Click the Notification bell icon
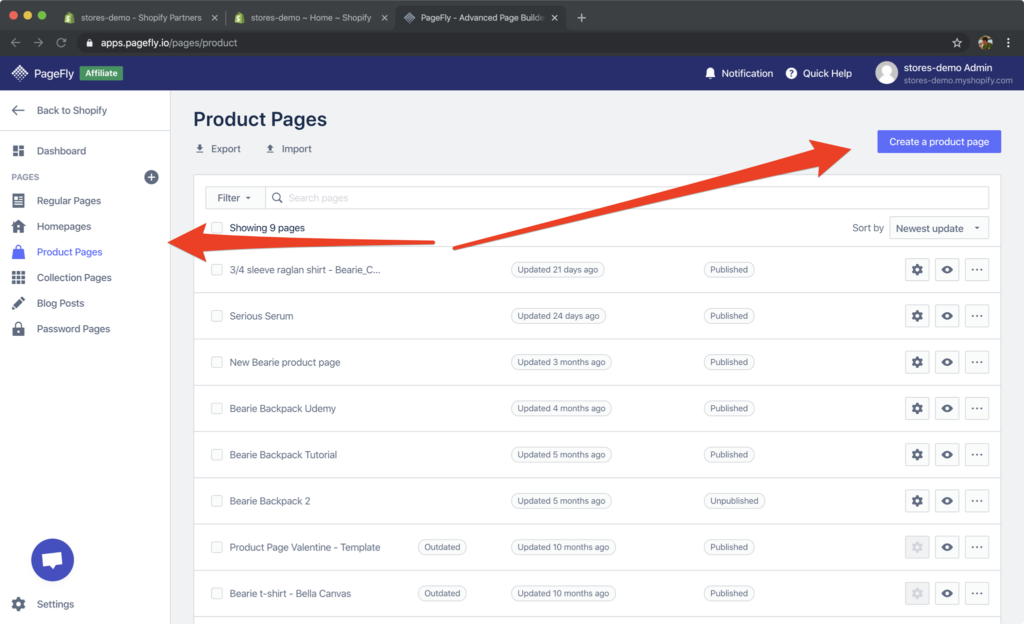 [x=711, y=73]
